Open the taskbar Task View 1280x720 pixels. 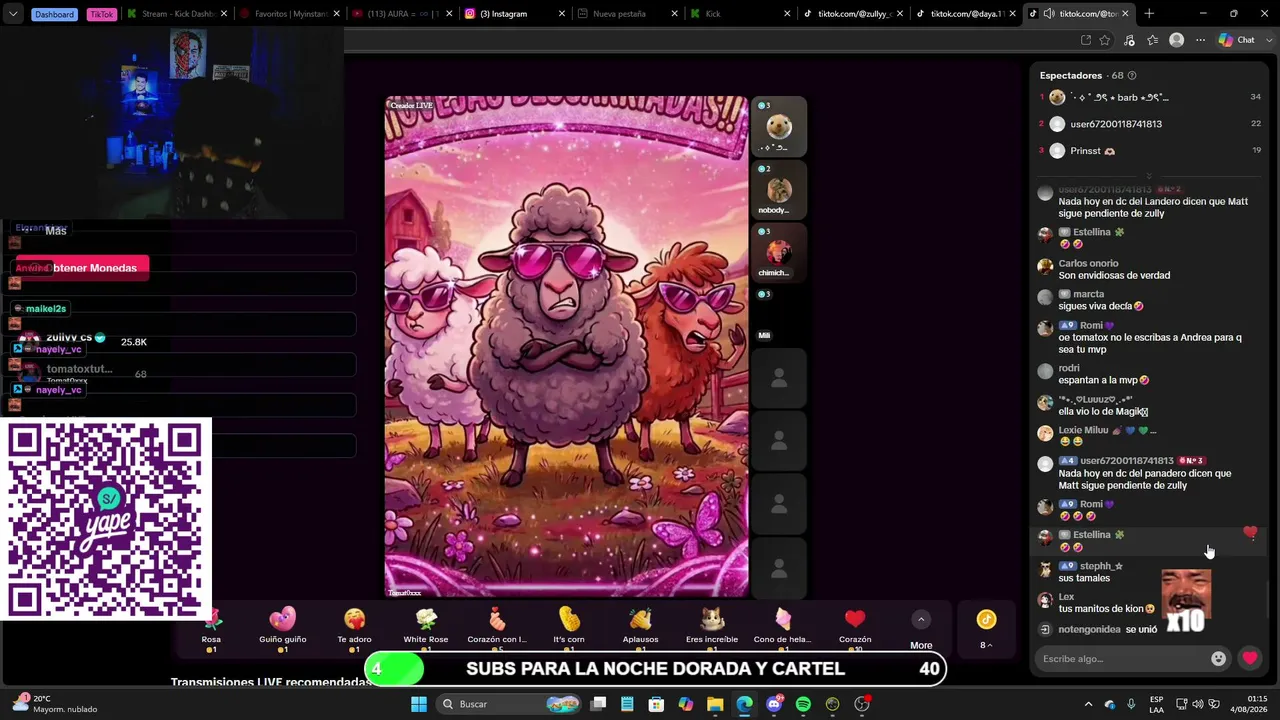point(598,704)
